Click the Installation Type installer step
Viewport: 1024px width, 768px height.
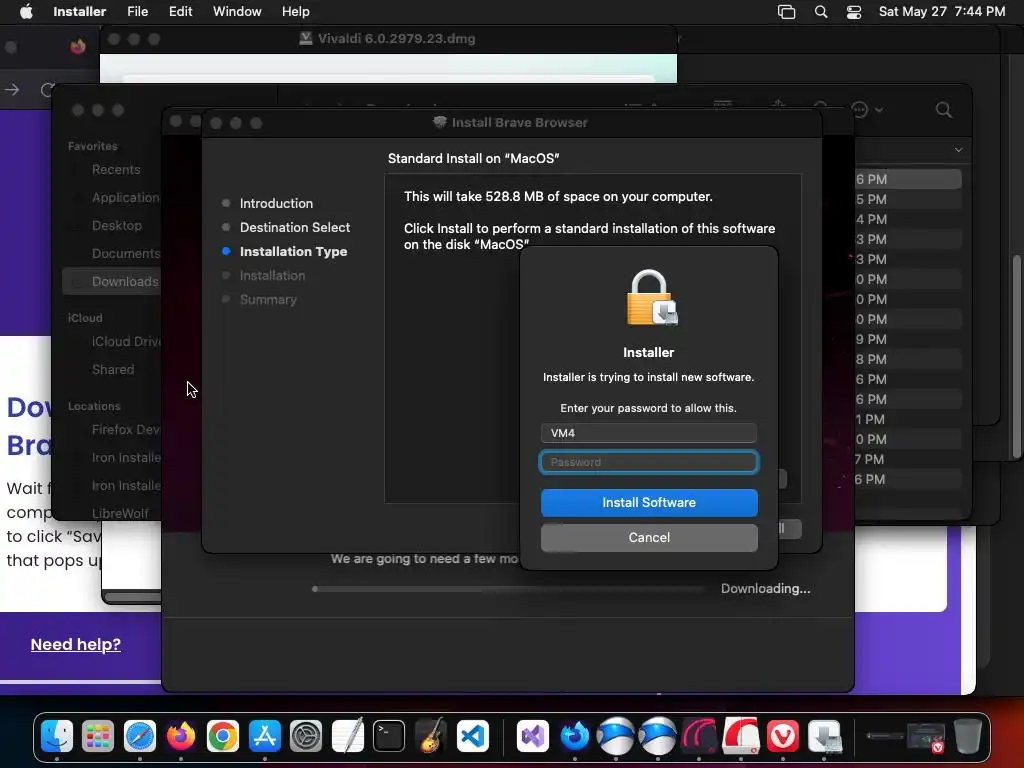click(293, 251)
